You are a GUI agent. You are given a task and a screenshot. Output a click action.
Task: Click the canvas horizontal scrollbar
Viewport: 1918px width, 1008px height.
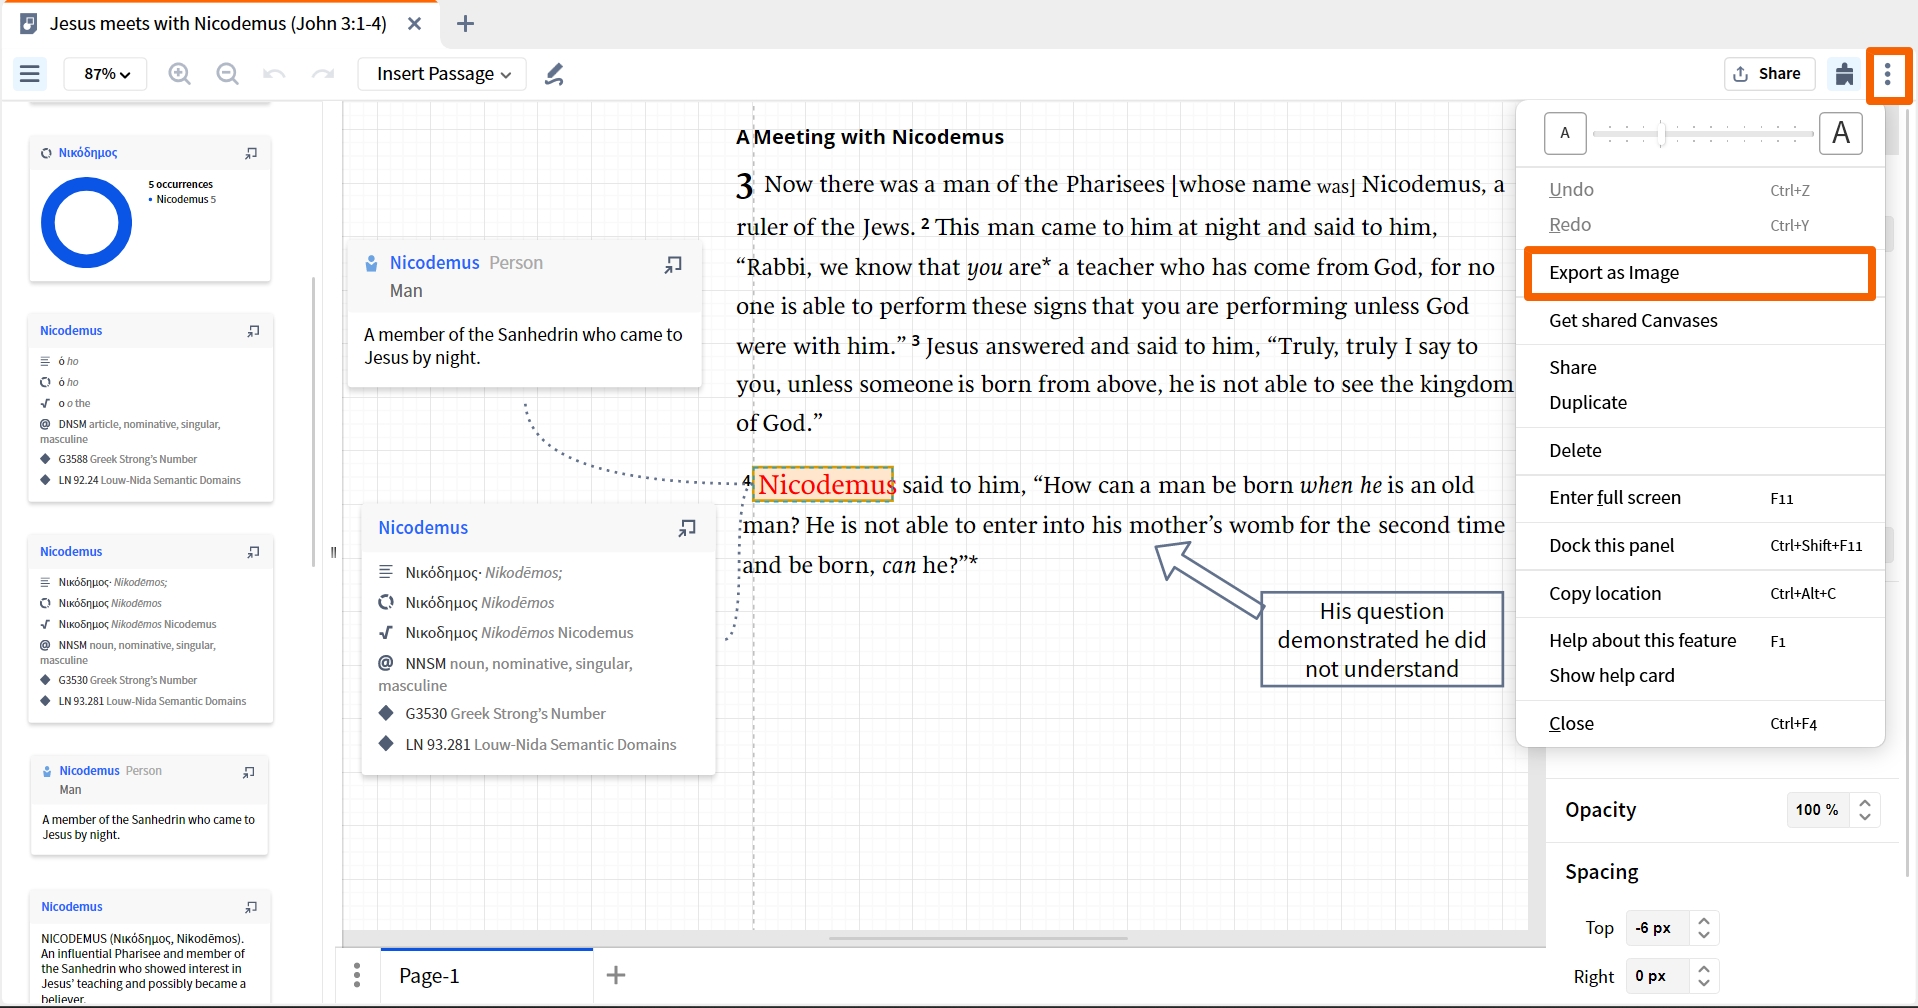pos(977,939)
